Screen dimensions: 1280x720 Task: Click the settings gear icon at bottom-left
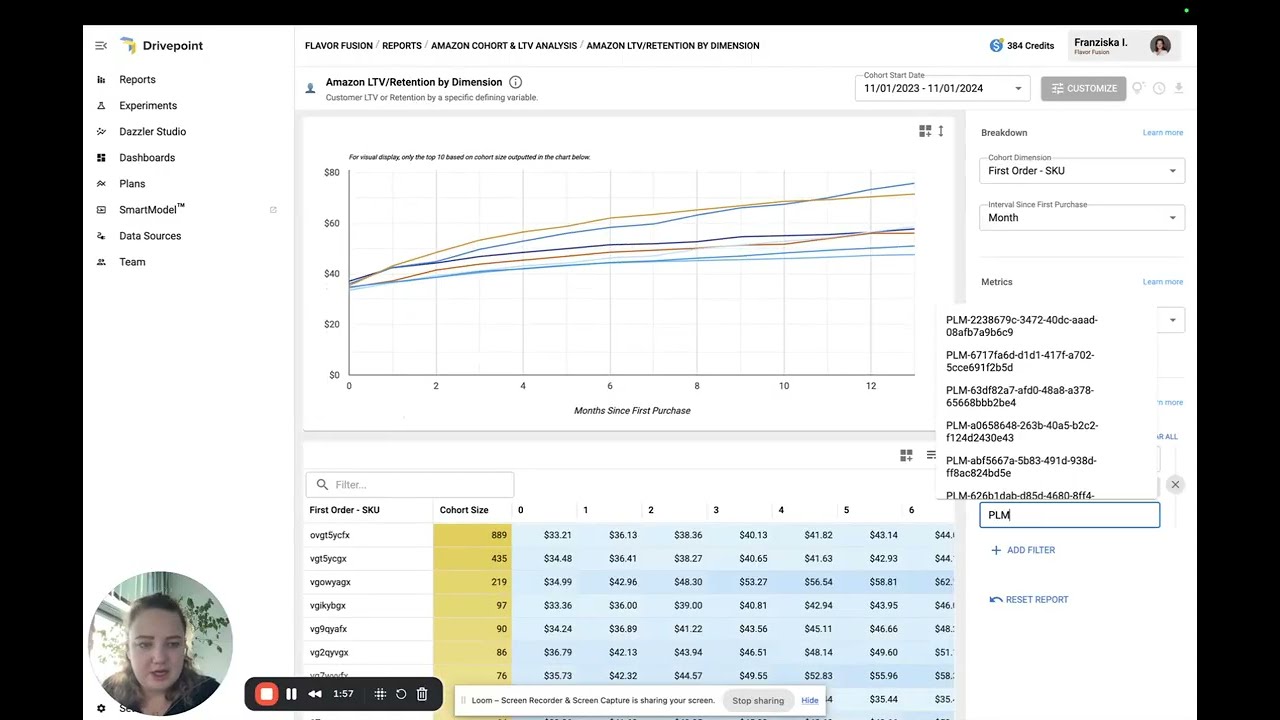tap(101, 708)
